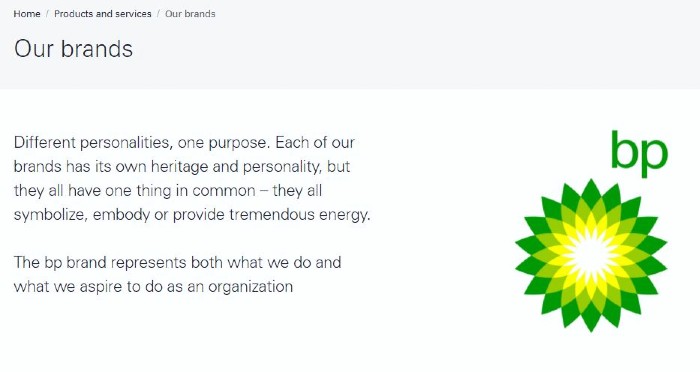Screen dimensions: 700x372
Task: Click the leftmost dark green sunburst petal tip
Action: click(523, 255)
